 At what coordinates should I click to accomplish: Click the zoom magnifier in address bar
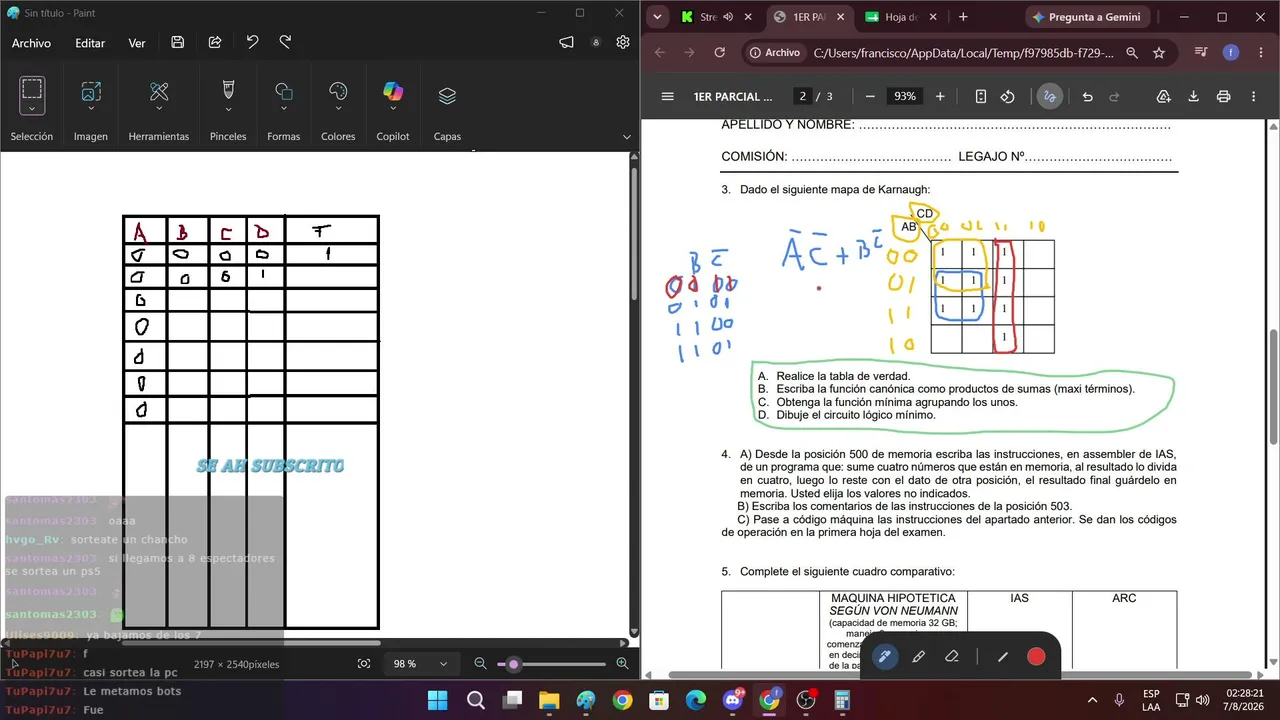[1132, 53]
